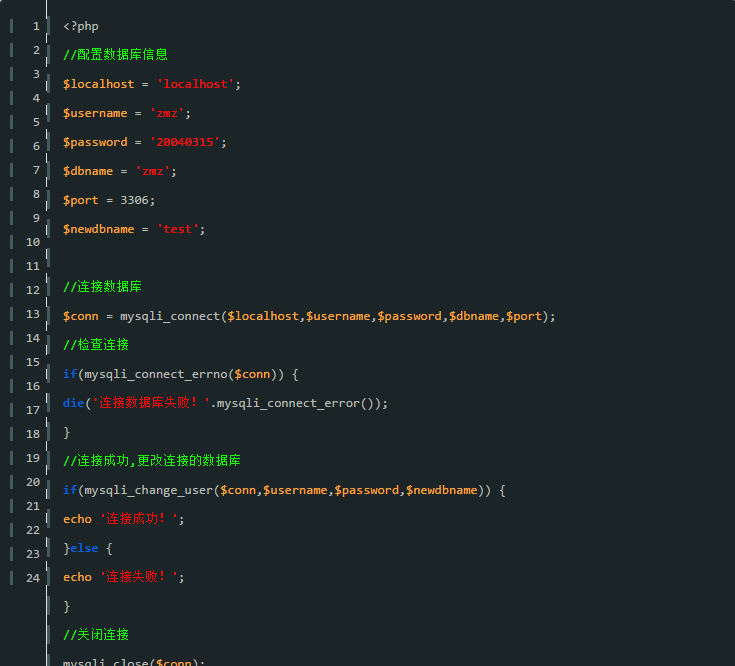
Task: Click the mysqli_connect function call
Action: [338, 316]
